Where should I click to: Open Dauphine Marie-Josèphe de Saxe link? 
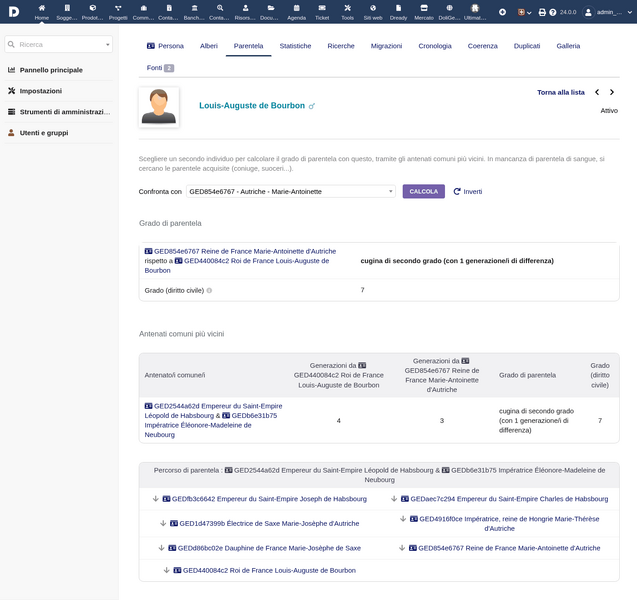(264, 548)
